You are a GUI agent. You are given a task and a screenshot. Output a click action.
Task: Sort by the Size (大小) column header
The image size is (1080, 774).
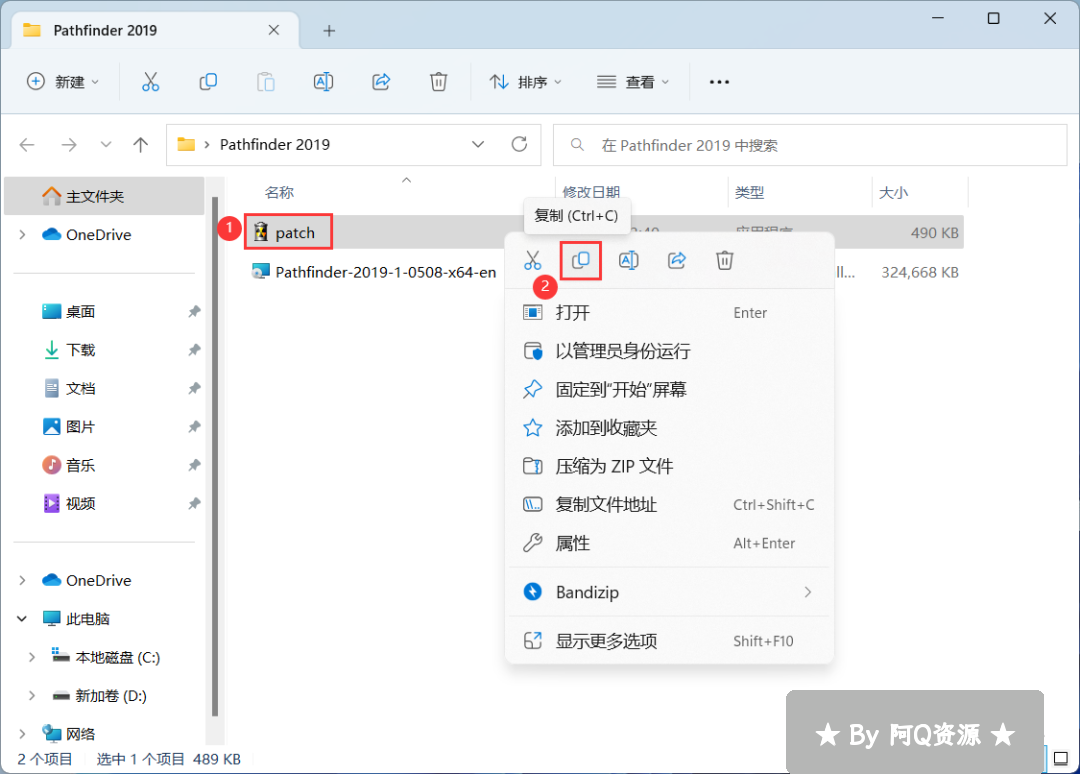(893, 193)
